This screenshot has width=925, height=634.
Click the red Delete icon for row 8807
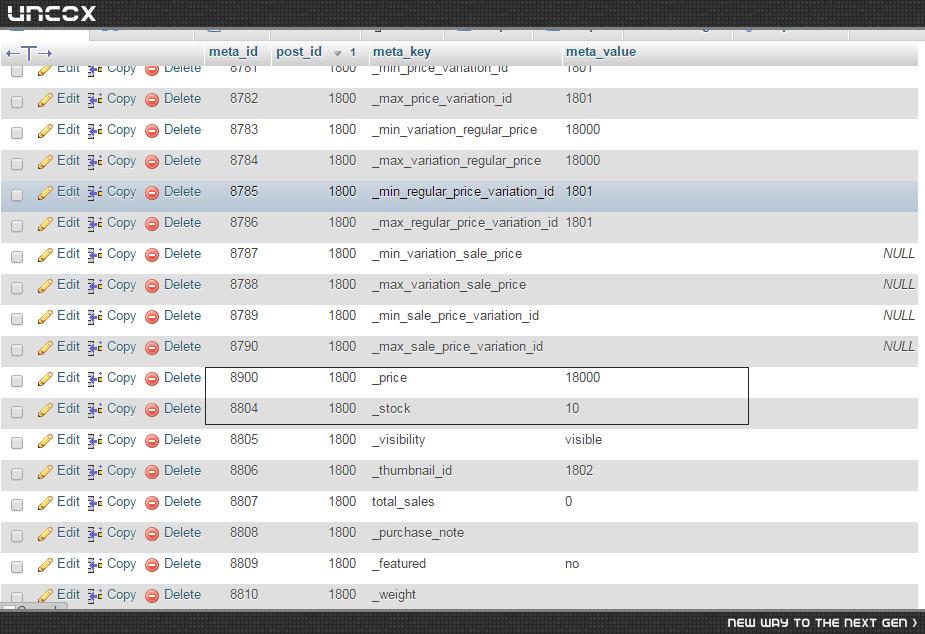click(152, 503)
